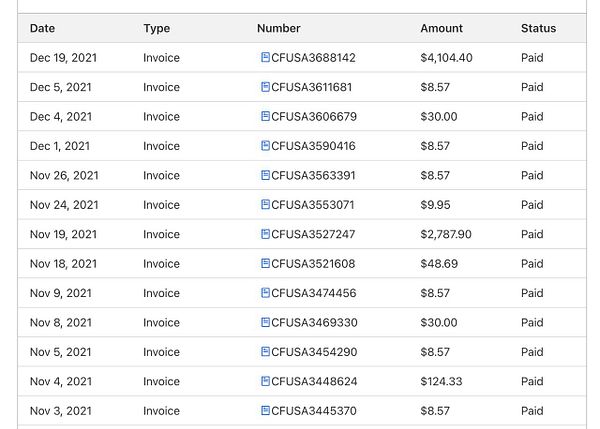This screenshot has width=600, height=429.
Task: Click the Number column header
Action: pos(279,28)
